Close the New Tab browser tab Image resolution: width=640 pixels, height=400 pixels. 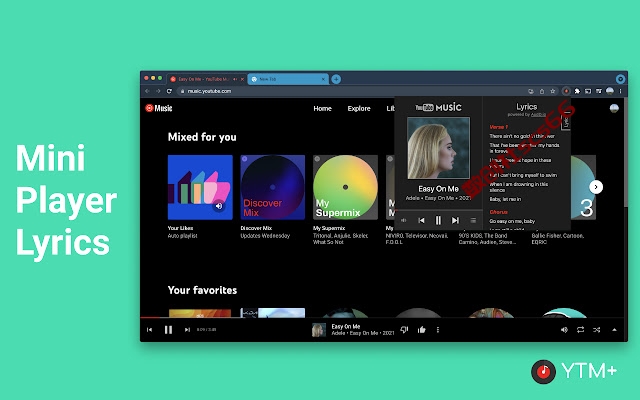pyautogui.click(x=323, y=79)
